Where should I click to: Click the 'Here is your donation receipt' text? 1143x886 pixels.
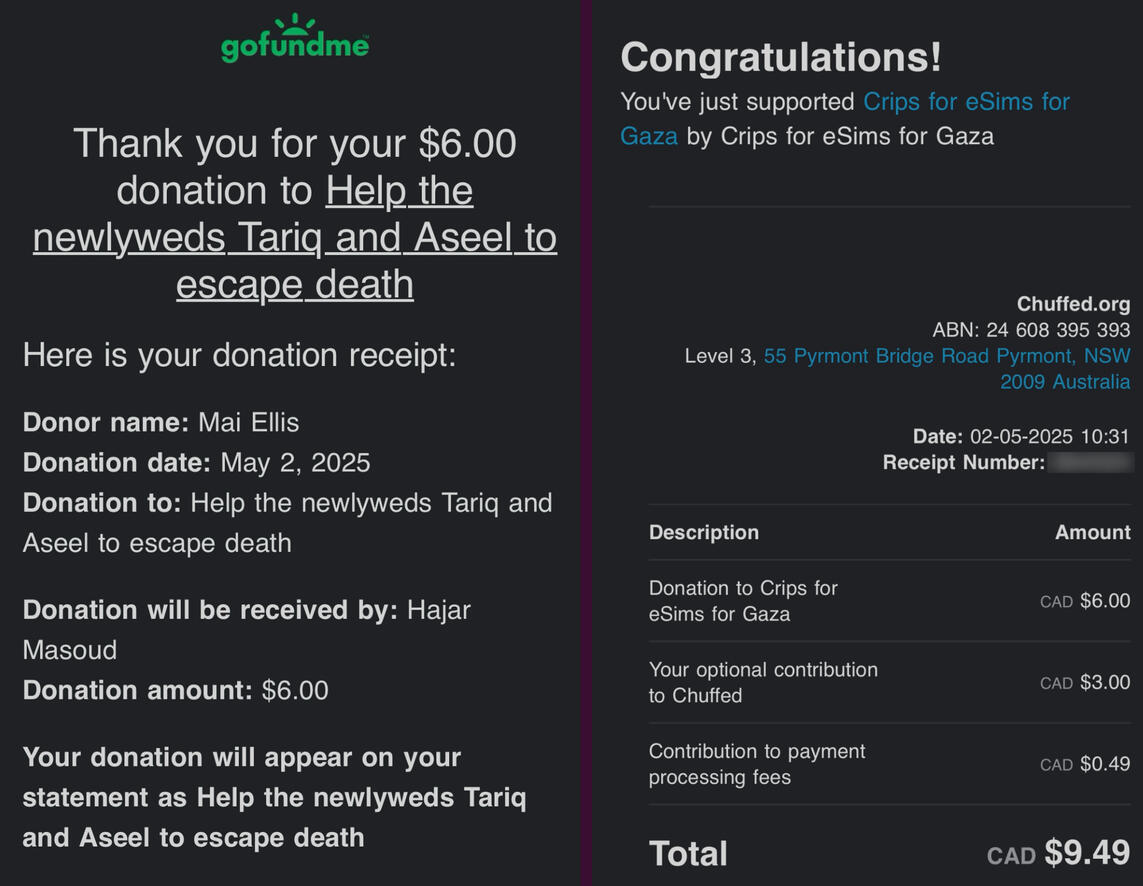coord(239,355)
